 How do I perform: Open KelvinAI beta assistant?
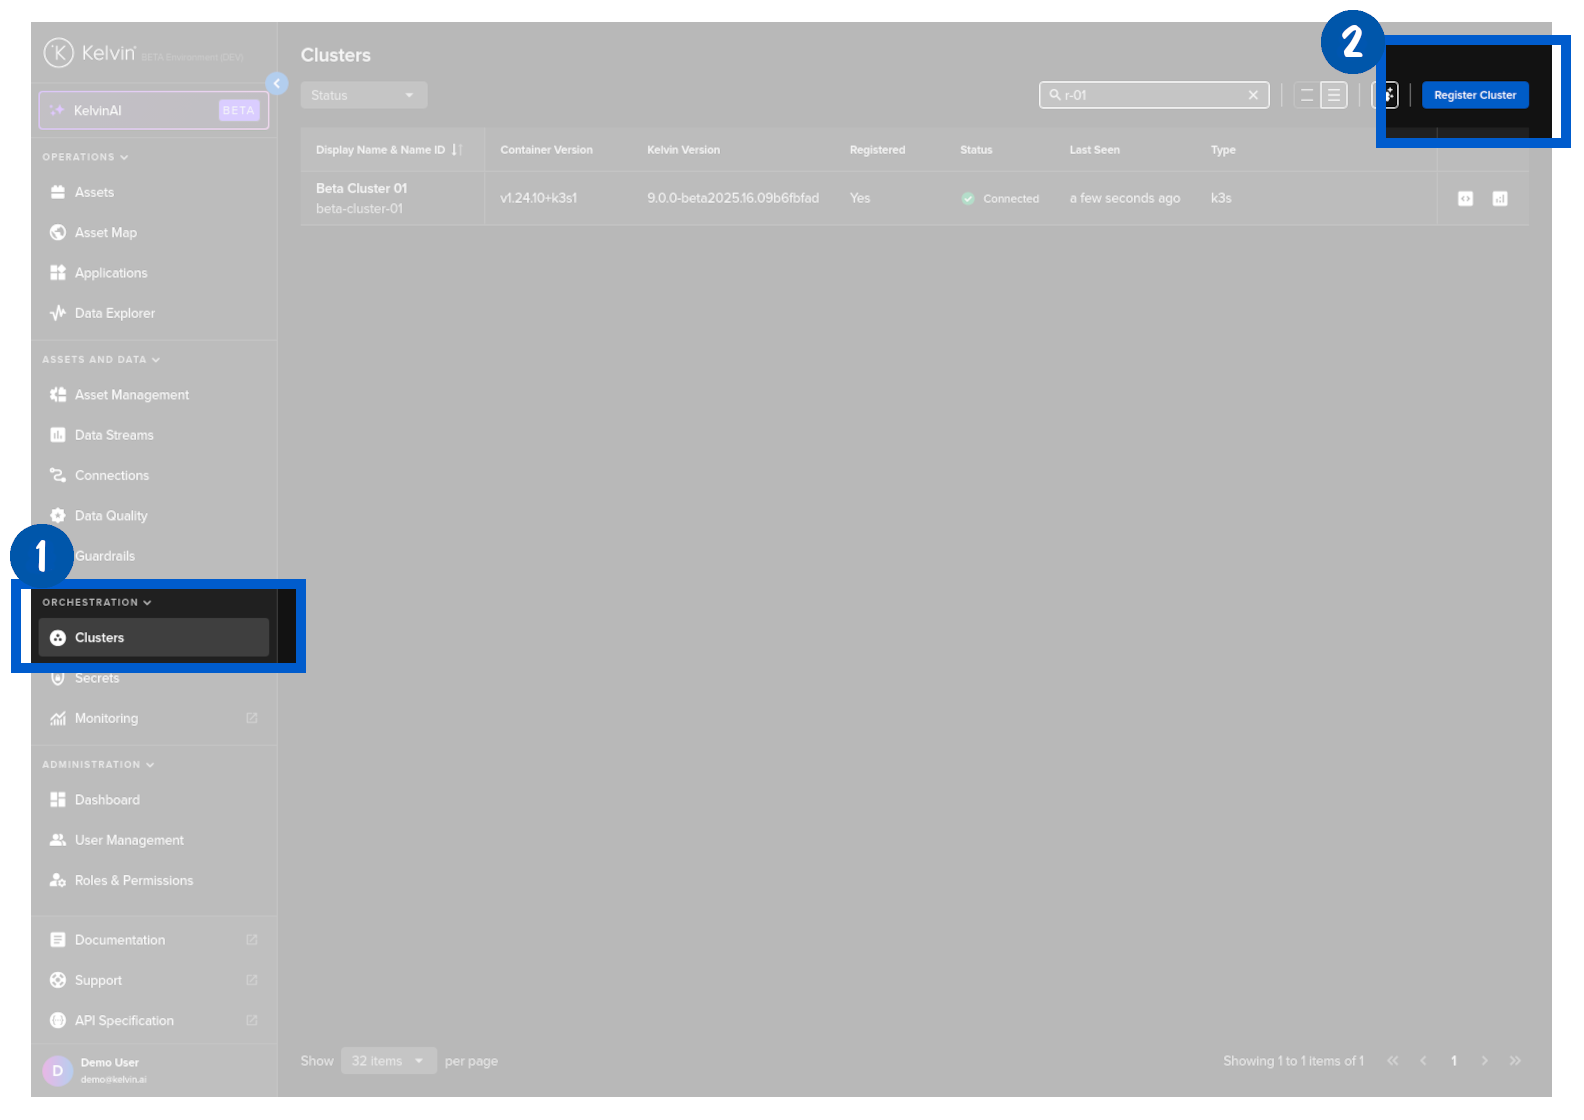coord(153,110)
